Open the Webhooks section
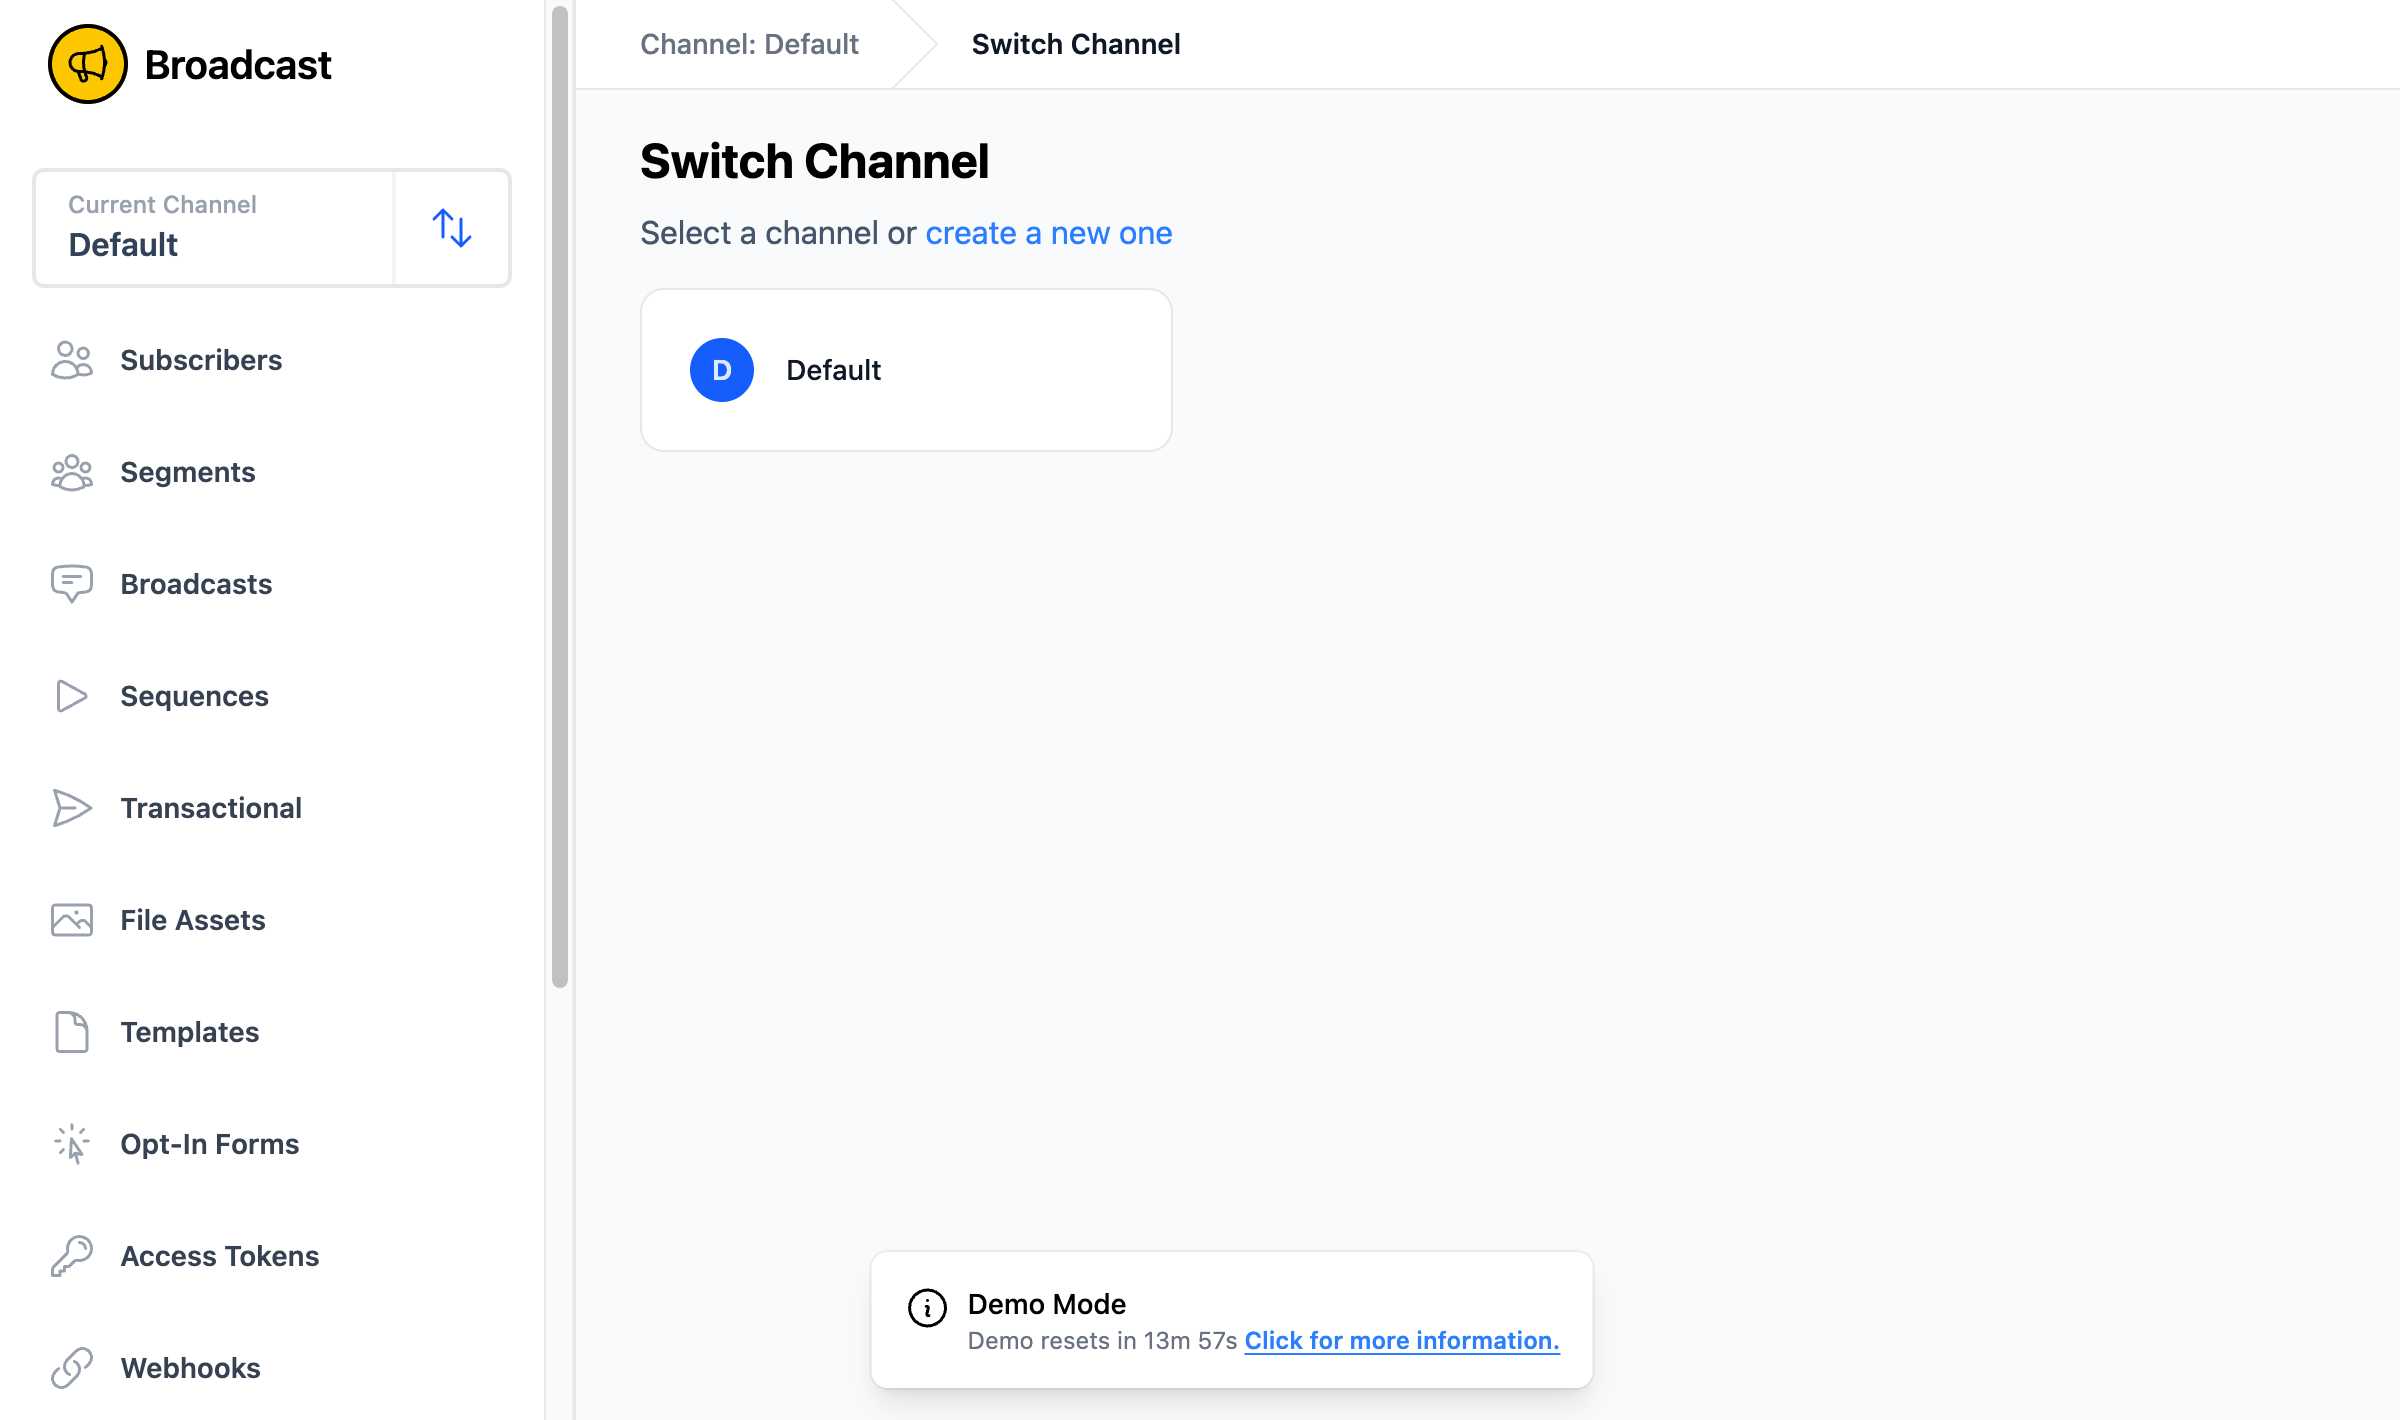The width and height of the screenshot is (2400, 1420). [190, 1368]
